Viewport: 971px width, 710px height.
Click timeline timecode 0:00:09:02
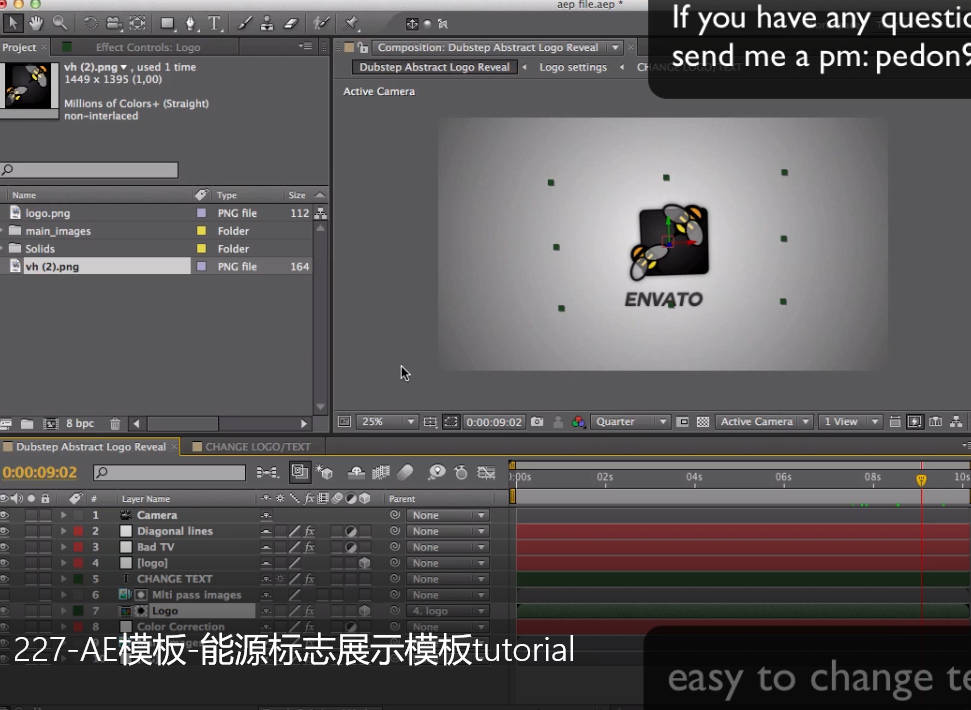click(40, 473)
